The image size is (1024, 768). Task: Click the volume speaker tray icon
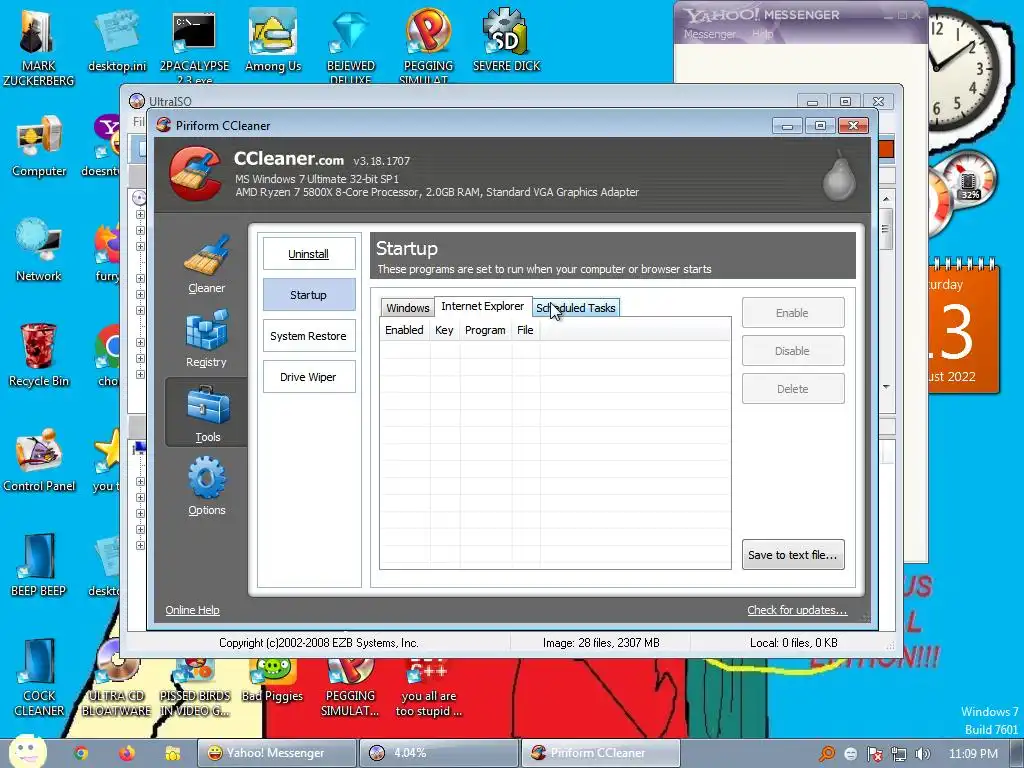[x=923, y=754]
